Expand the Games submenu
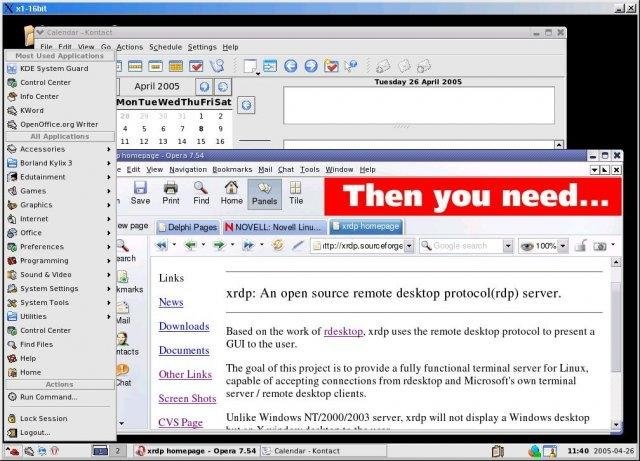The image size is (640, 461). tap(60, 191)
